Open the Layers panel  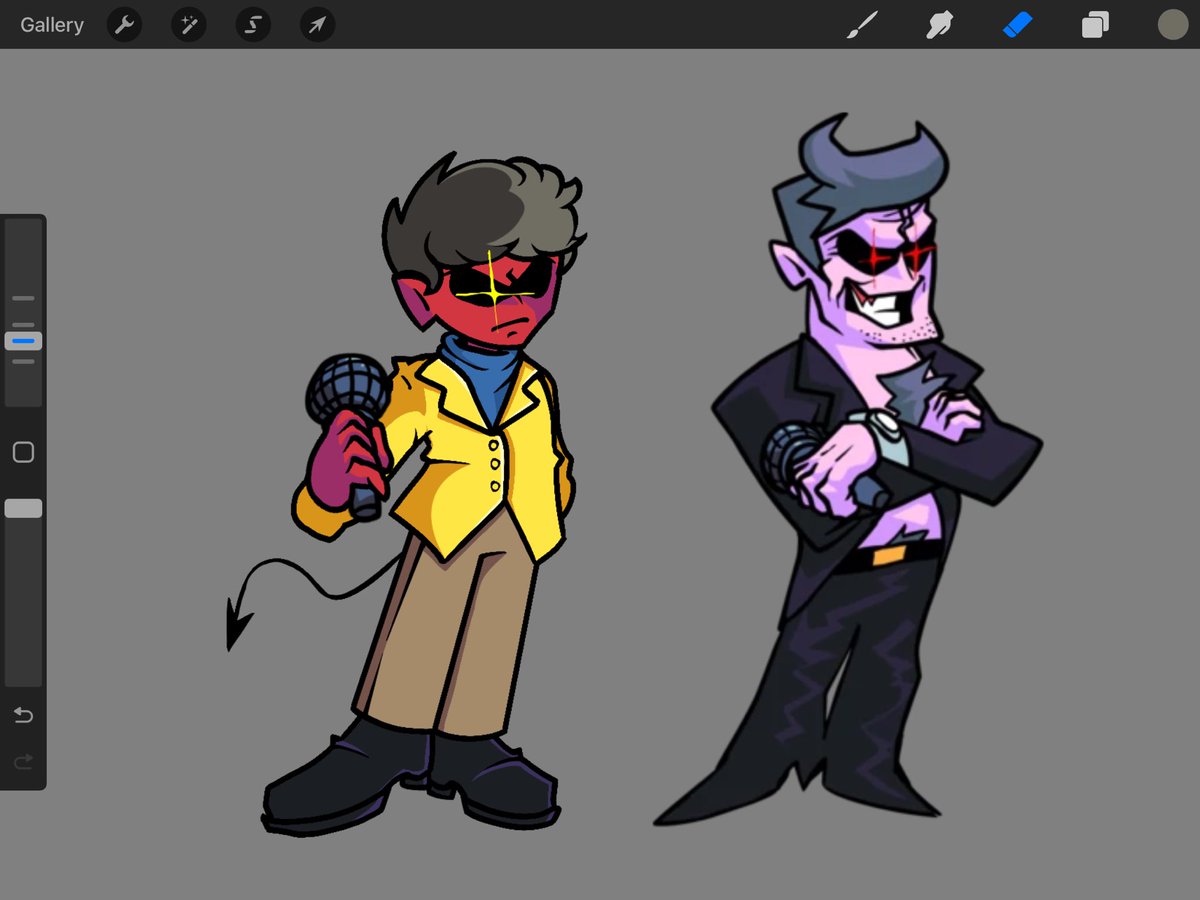click(1095, 25)
